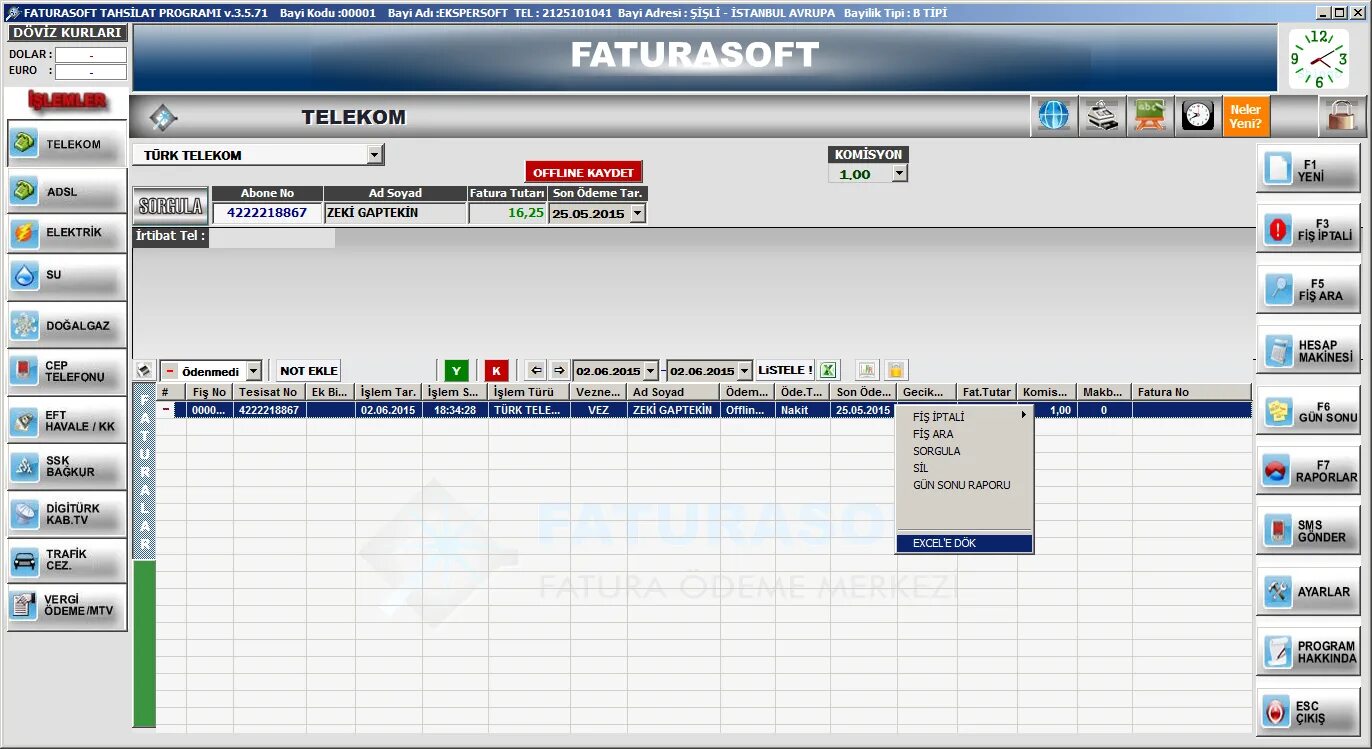Open SSK BAĞKUR section

pos(67,466)
